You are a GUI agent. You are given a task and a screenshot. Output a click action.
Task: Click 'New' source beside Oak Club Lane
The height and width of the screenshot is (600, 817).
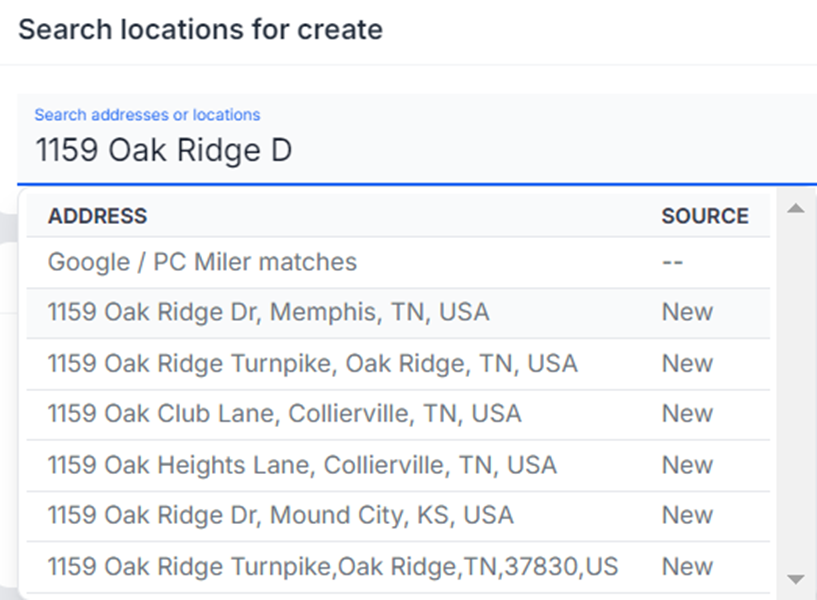pos(687,414)
